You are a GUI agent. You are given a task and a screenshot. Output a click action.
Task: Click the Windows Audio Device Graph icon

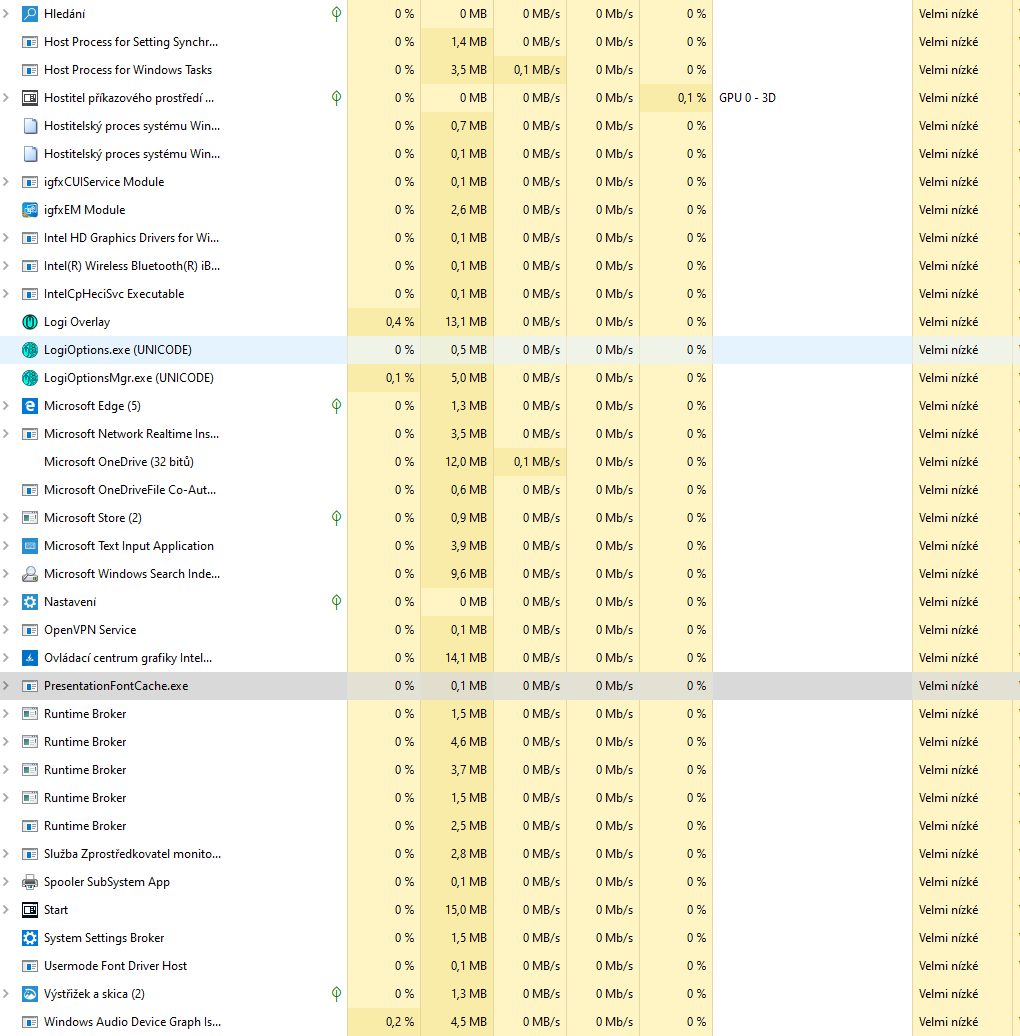30,1022
